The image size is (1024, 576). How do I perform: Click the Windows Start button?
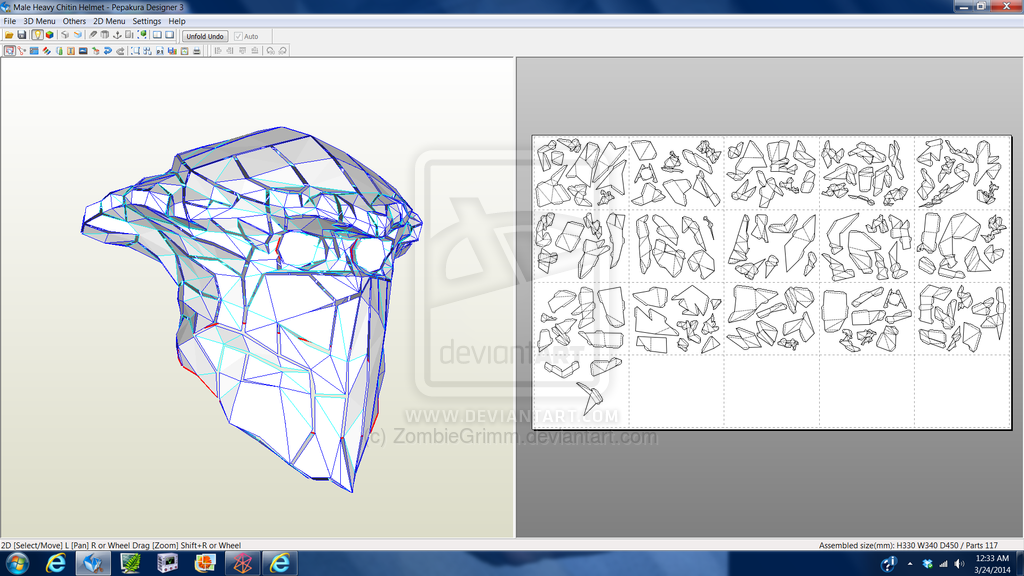(x=17, y=563)
